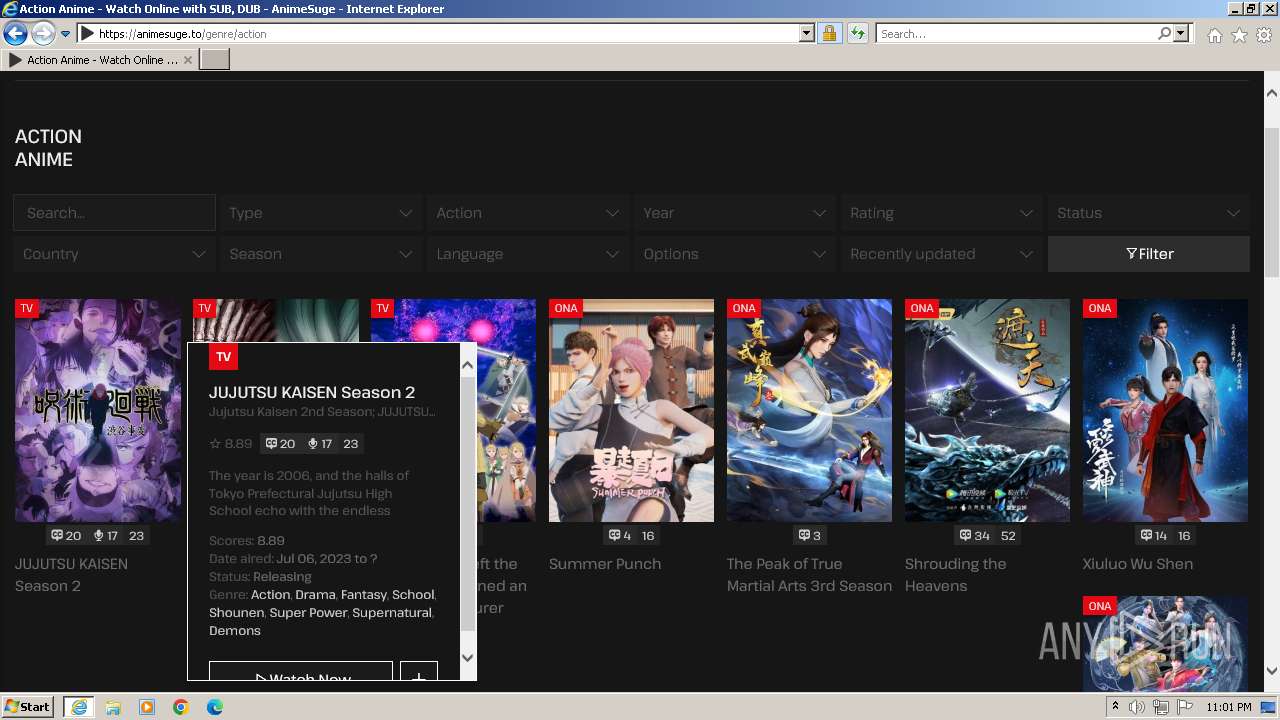Launch Chrome from the taskbar
The image size is (1280, 720).
(181, 707)
